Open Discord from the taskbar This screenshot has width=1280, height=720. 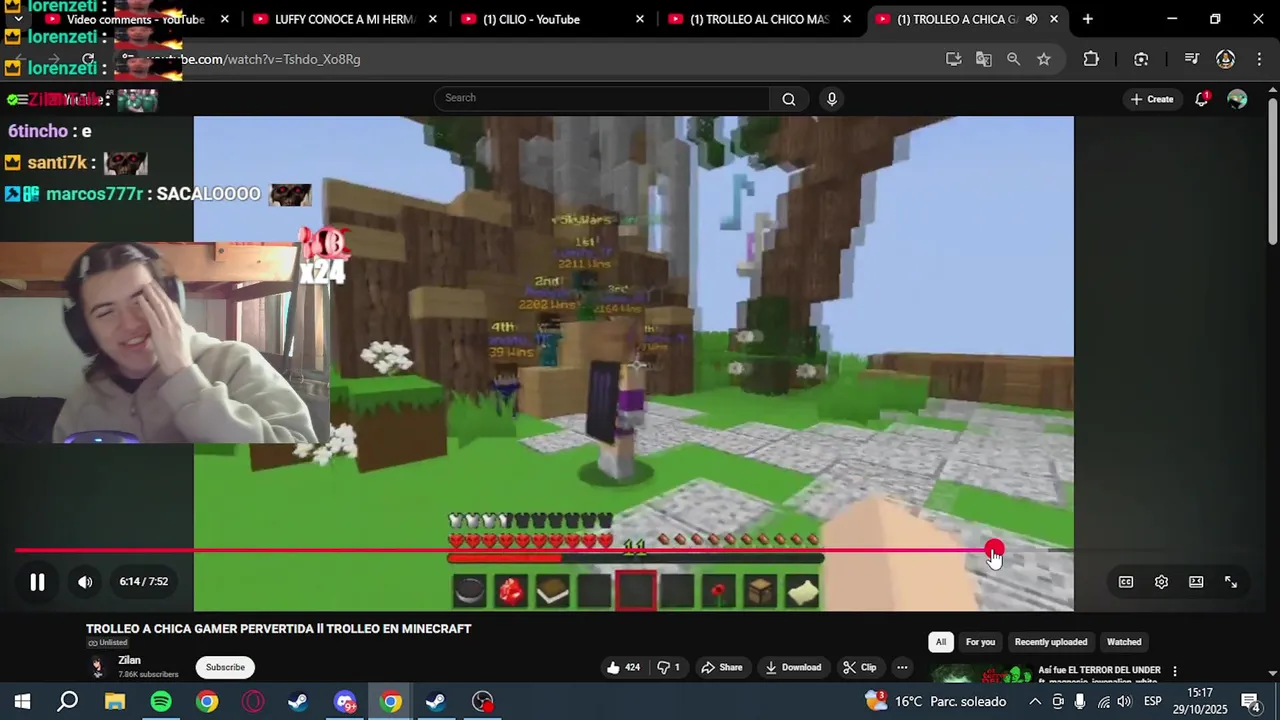(345, 702)
